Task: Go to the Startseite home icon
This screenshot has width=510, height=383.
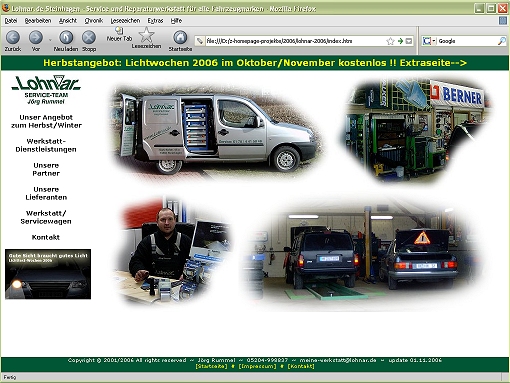Action: (180, 37)
